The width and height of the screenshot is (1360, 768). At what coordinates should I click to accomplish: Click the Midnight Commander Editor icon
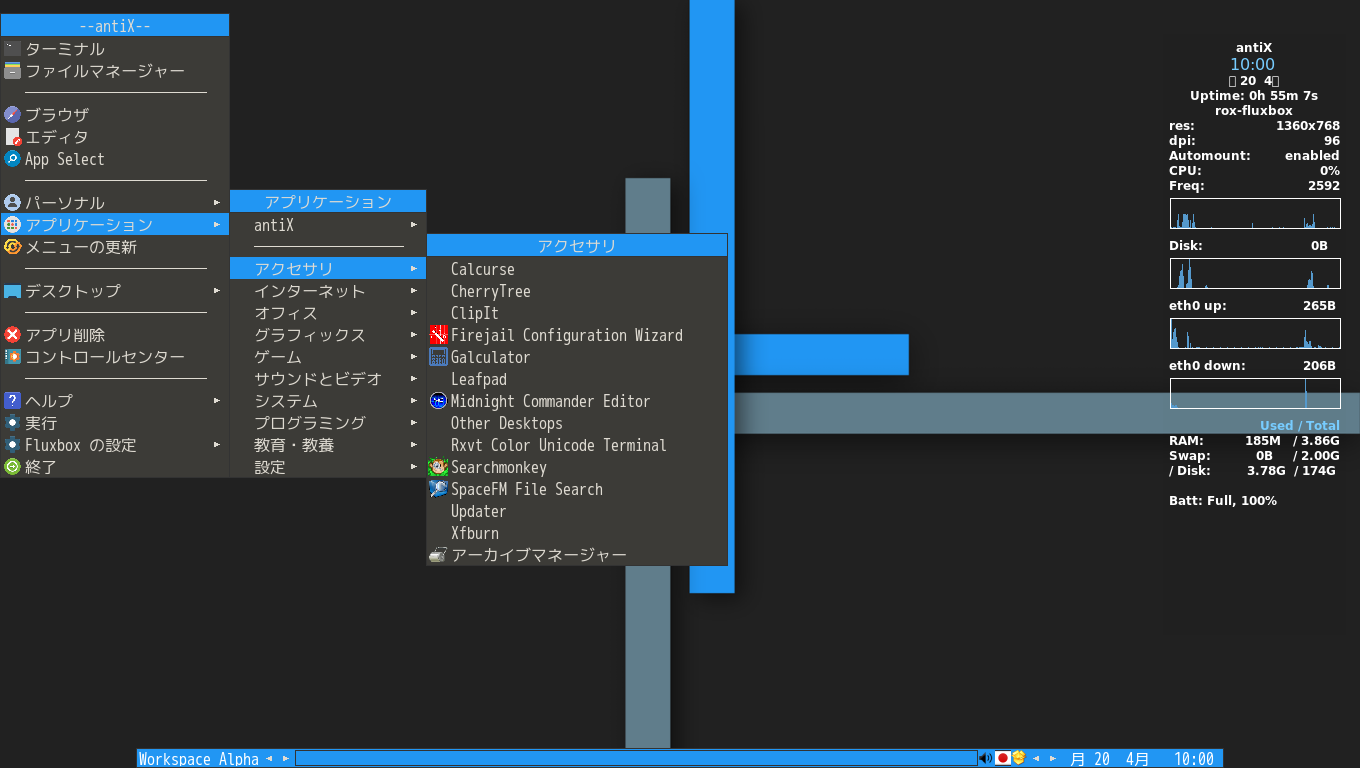click(x=438, y=401)
